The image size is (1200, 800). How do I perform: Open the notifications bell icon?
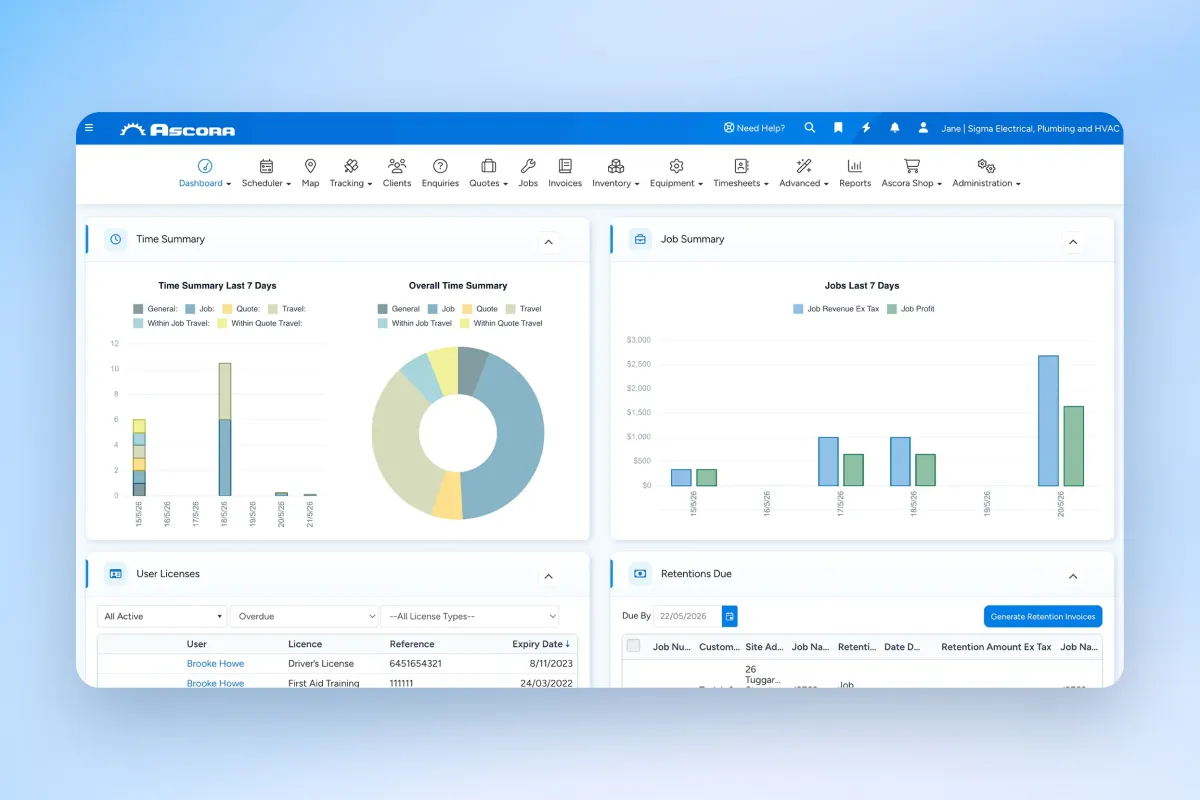click(895, 128)
